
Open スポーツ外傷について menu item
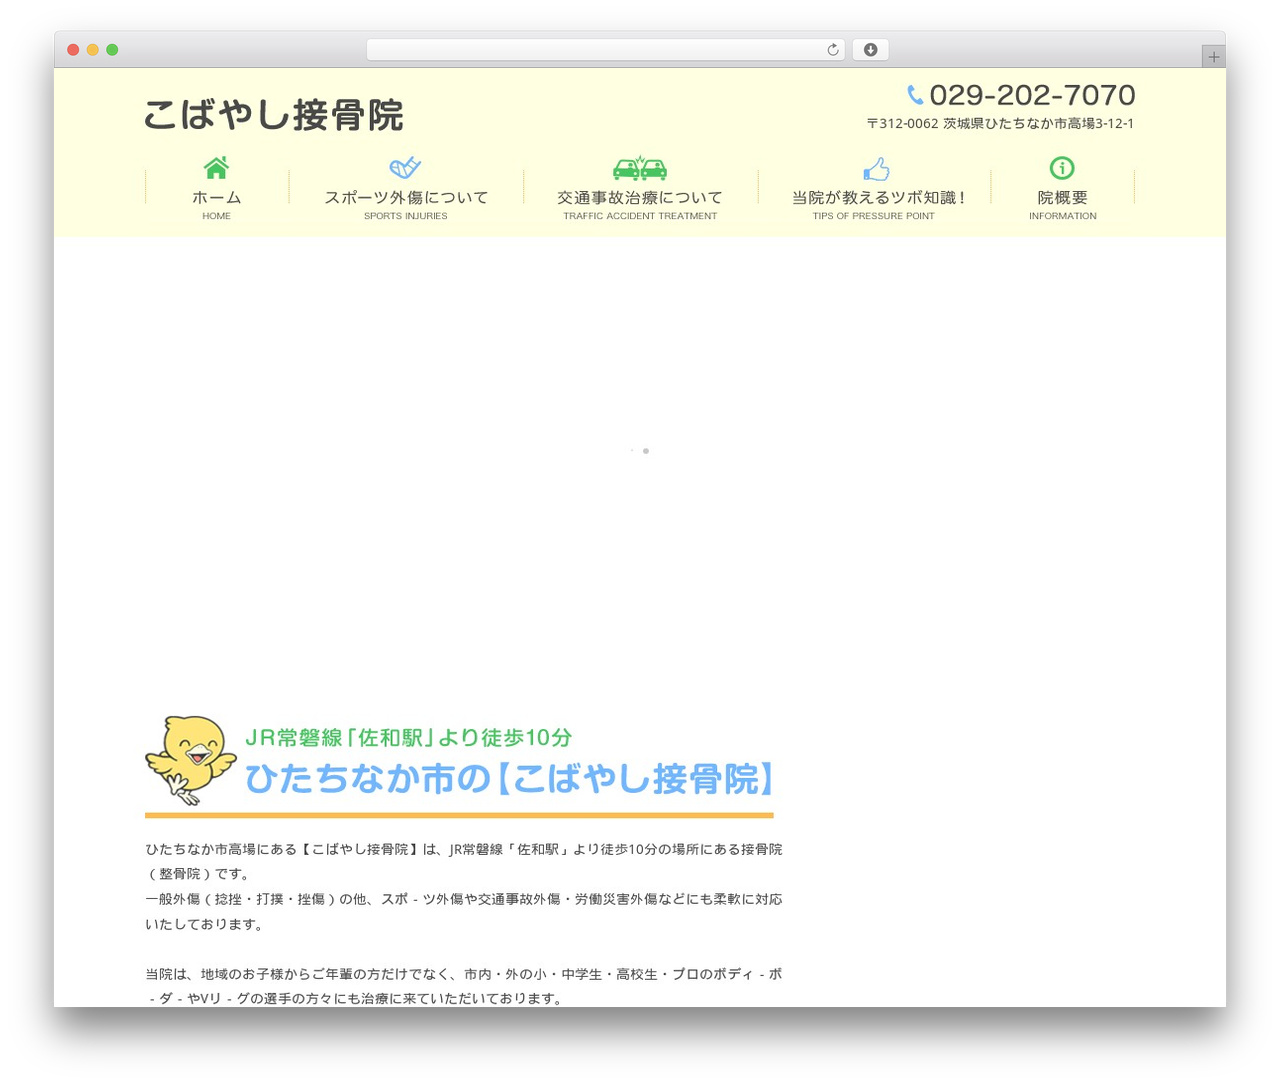pyautogui.click(x=406, y=198)
